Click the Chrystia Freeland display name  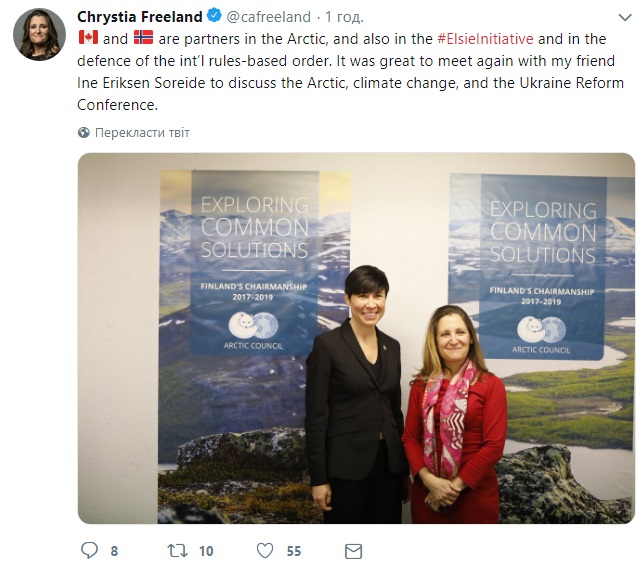[140, 17]
